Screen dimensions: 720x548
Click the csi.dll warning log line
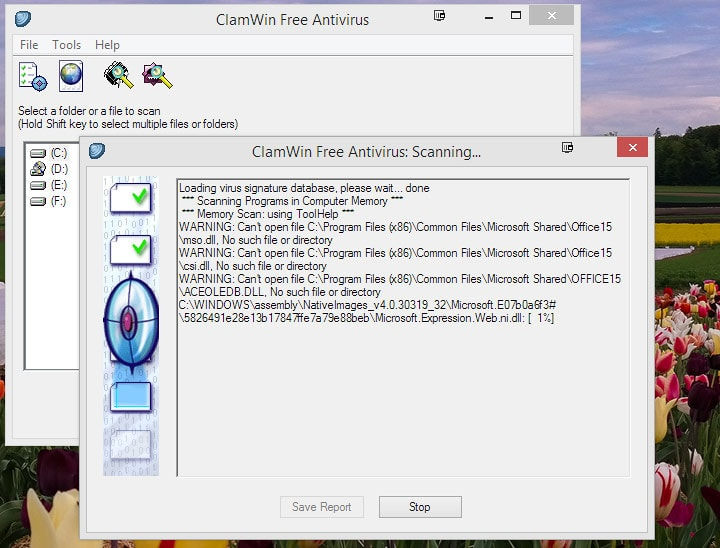coord(395,260)
